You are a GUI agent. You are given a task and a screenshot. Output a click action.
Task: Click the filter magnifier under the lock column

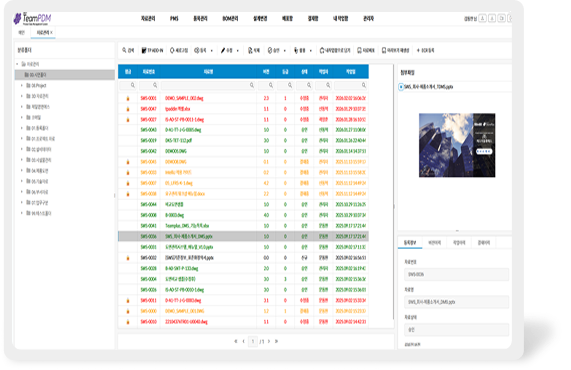(133, 85)
